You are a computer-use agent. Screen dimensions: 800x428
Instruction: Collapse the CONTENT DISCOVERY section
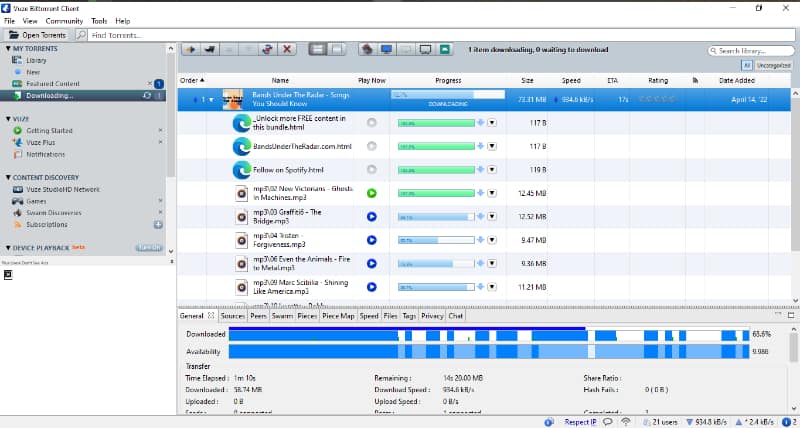(x=8, y=178)
